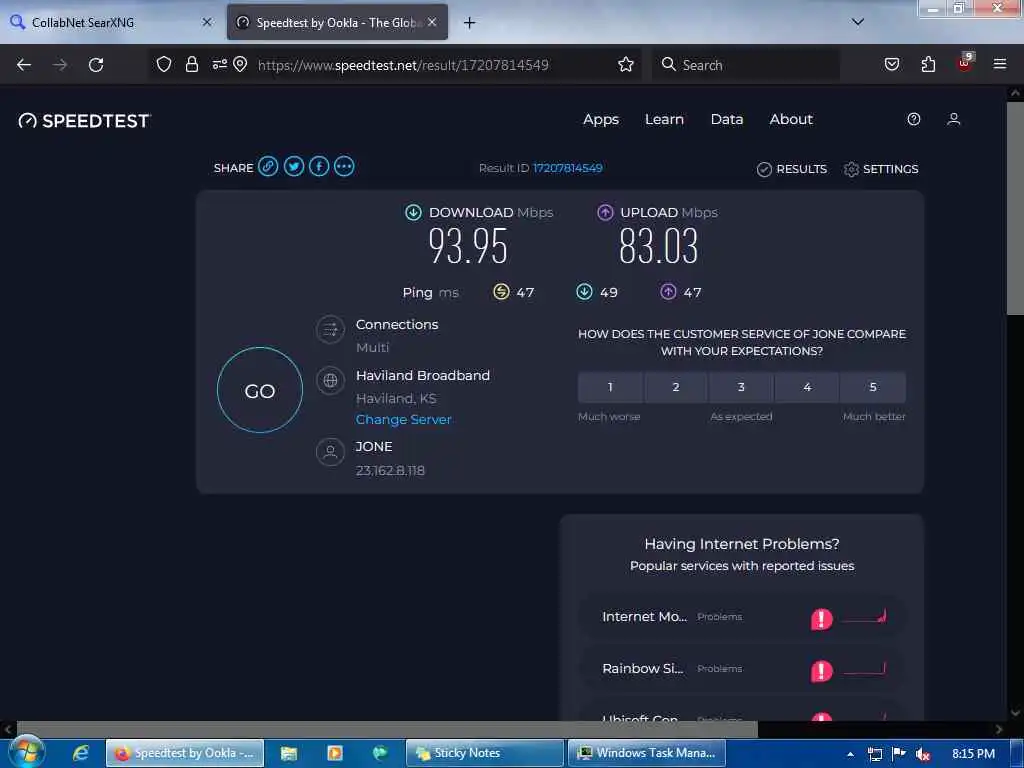Close the CollabNet SearXNG tab

pos(207,22)
